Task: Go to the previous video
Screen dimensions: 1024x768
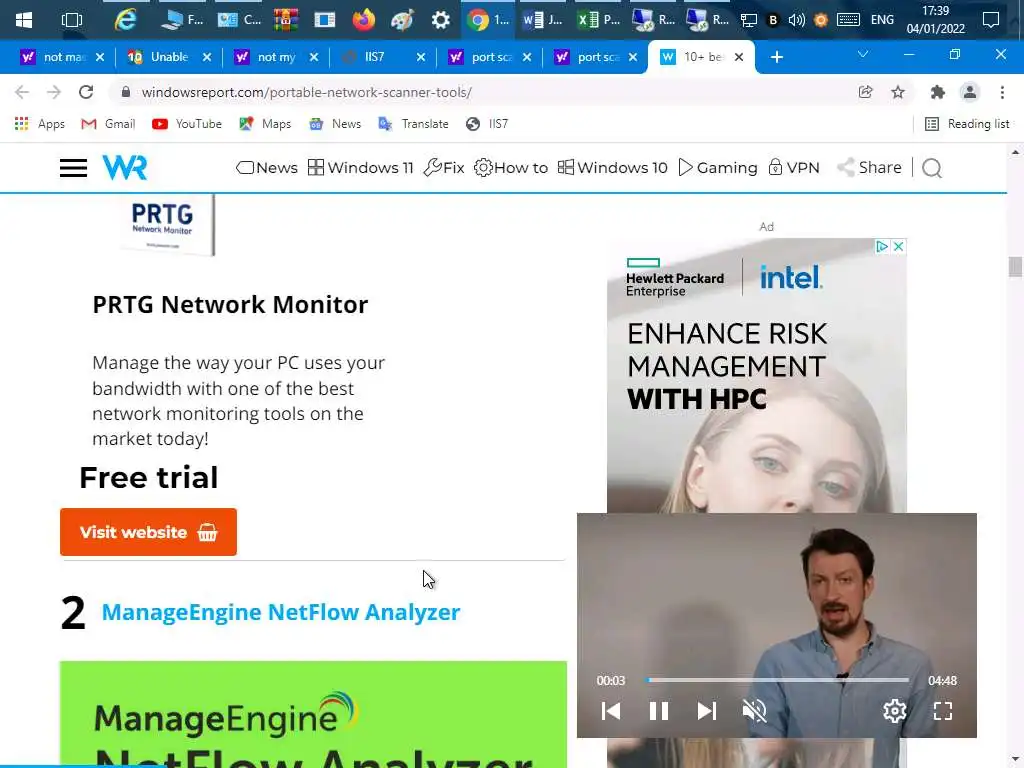Action: 611,711
